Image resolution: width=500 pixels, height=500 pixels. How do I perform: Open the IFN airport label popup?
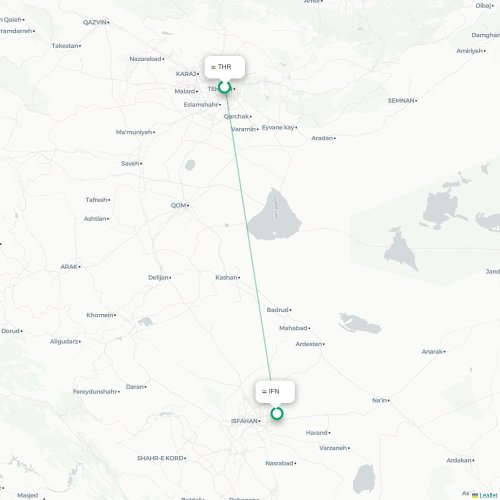point(275,391)
